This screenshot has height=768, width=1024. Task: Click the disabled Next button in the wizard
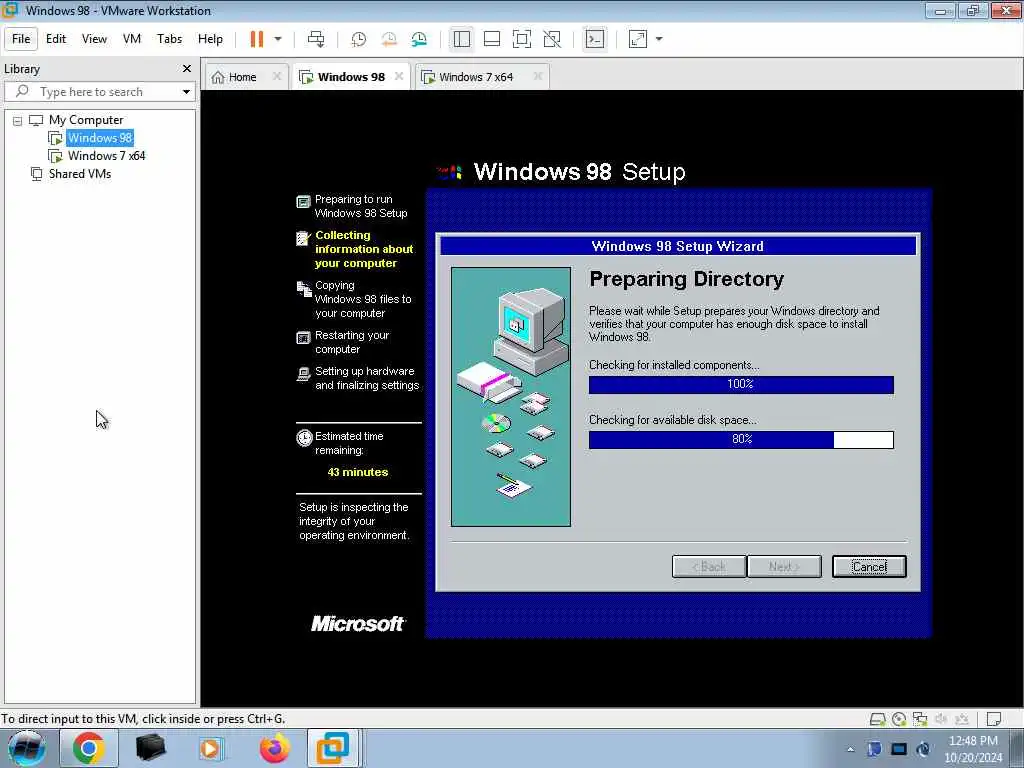(x=784, y=567)
